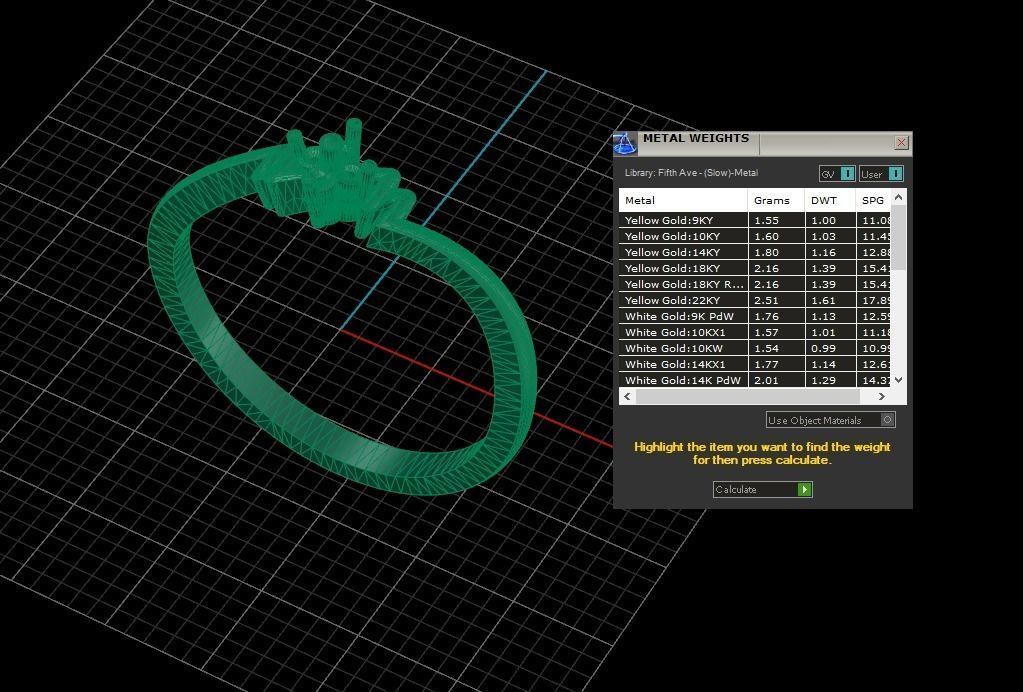Click the METAL WEIGHTS title bar
1023x692 pixels.
pos(763,143)
